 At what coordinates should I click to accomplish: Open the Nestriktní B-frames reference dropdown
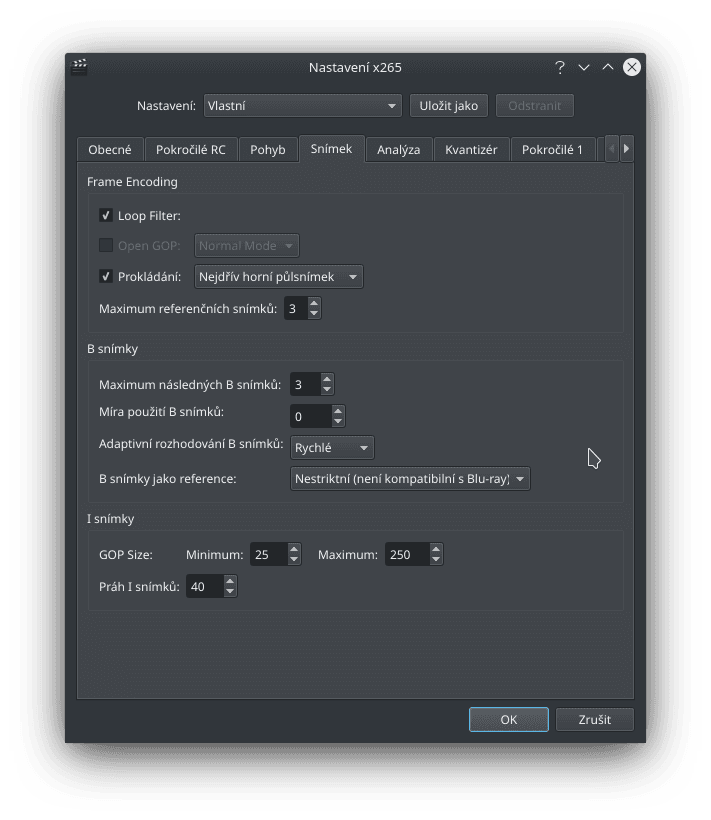pos(411,478)
